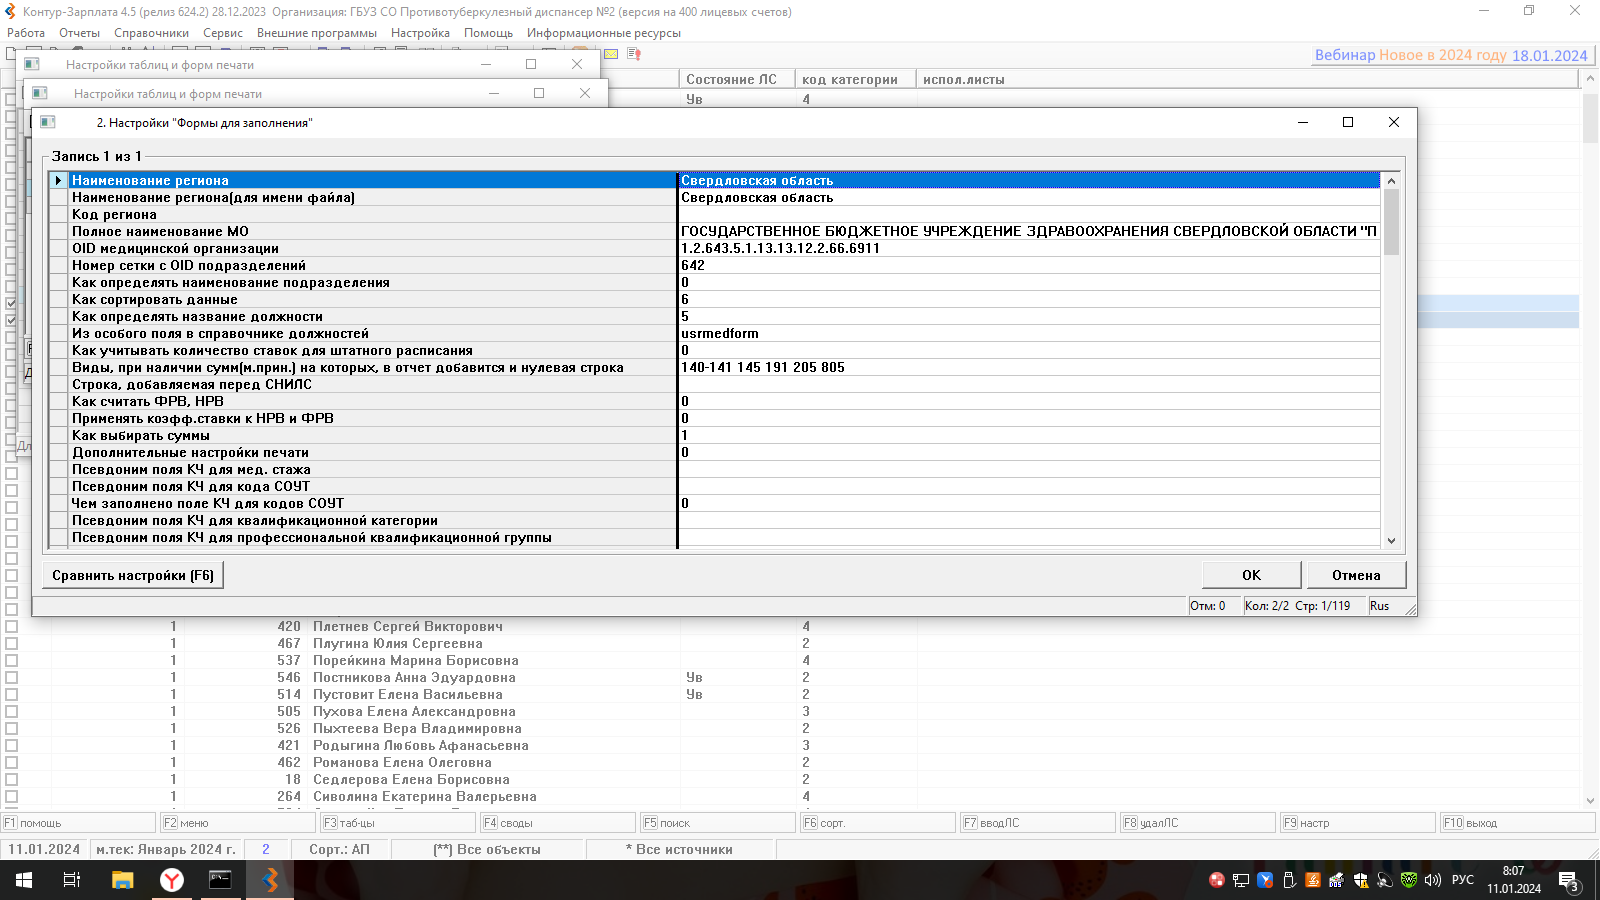1600x900 pixels.
Task: Open the Windows Start menu
Action: point(23,880)
